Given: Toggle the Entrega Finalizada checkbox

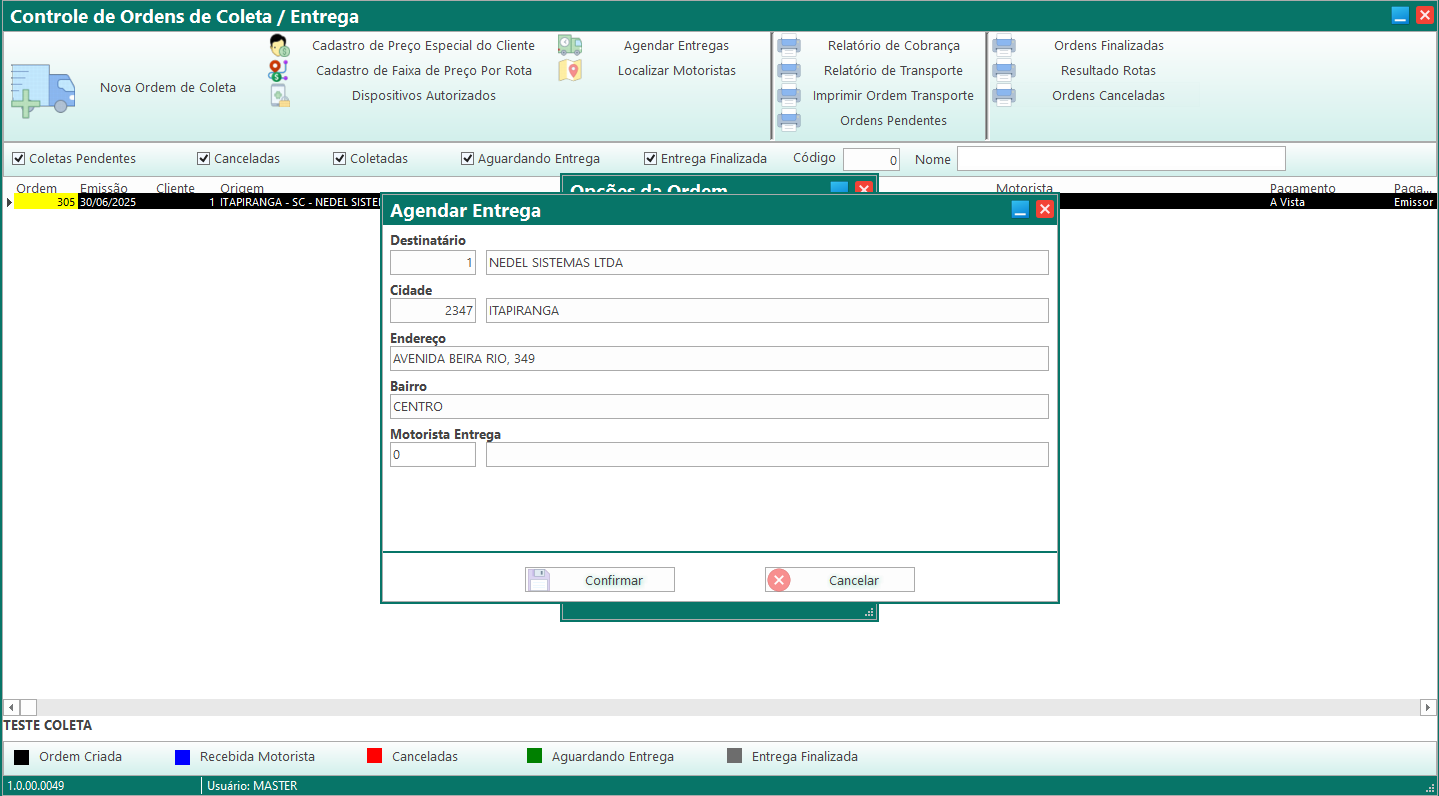Looking at the screenshot, I should pos(650,159).
